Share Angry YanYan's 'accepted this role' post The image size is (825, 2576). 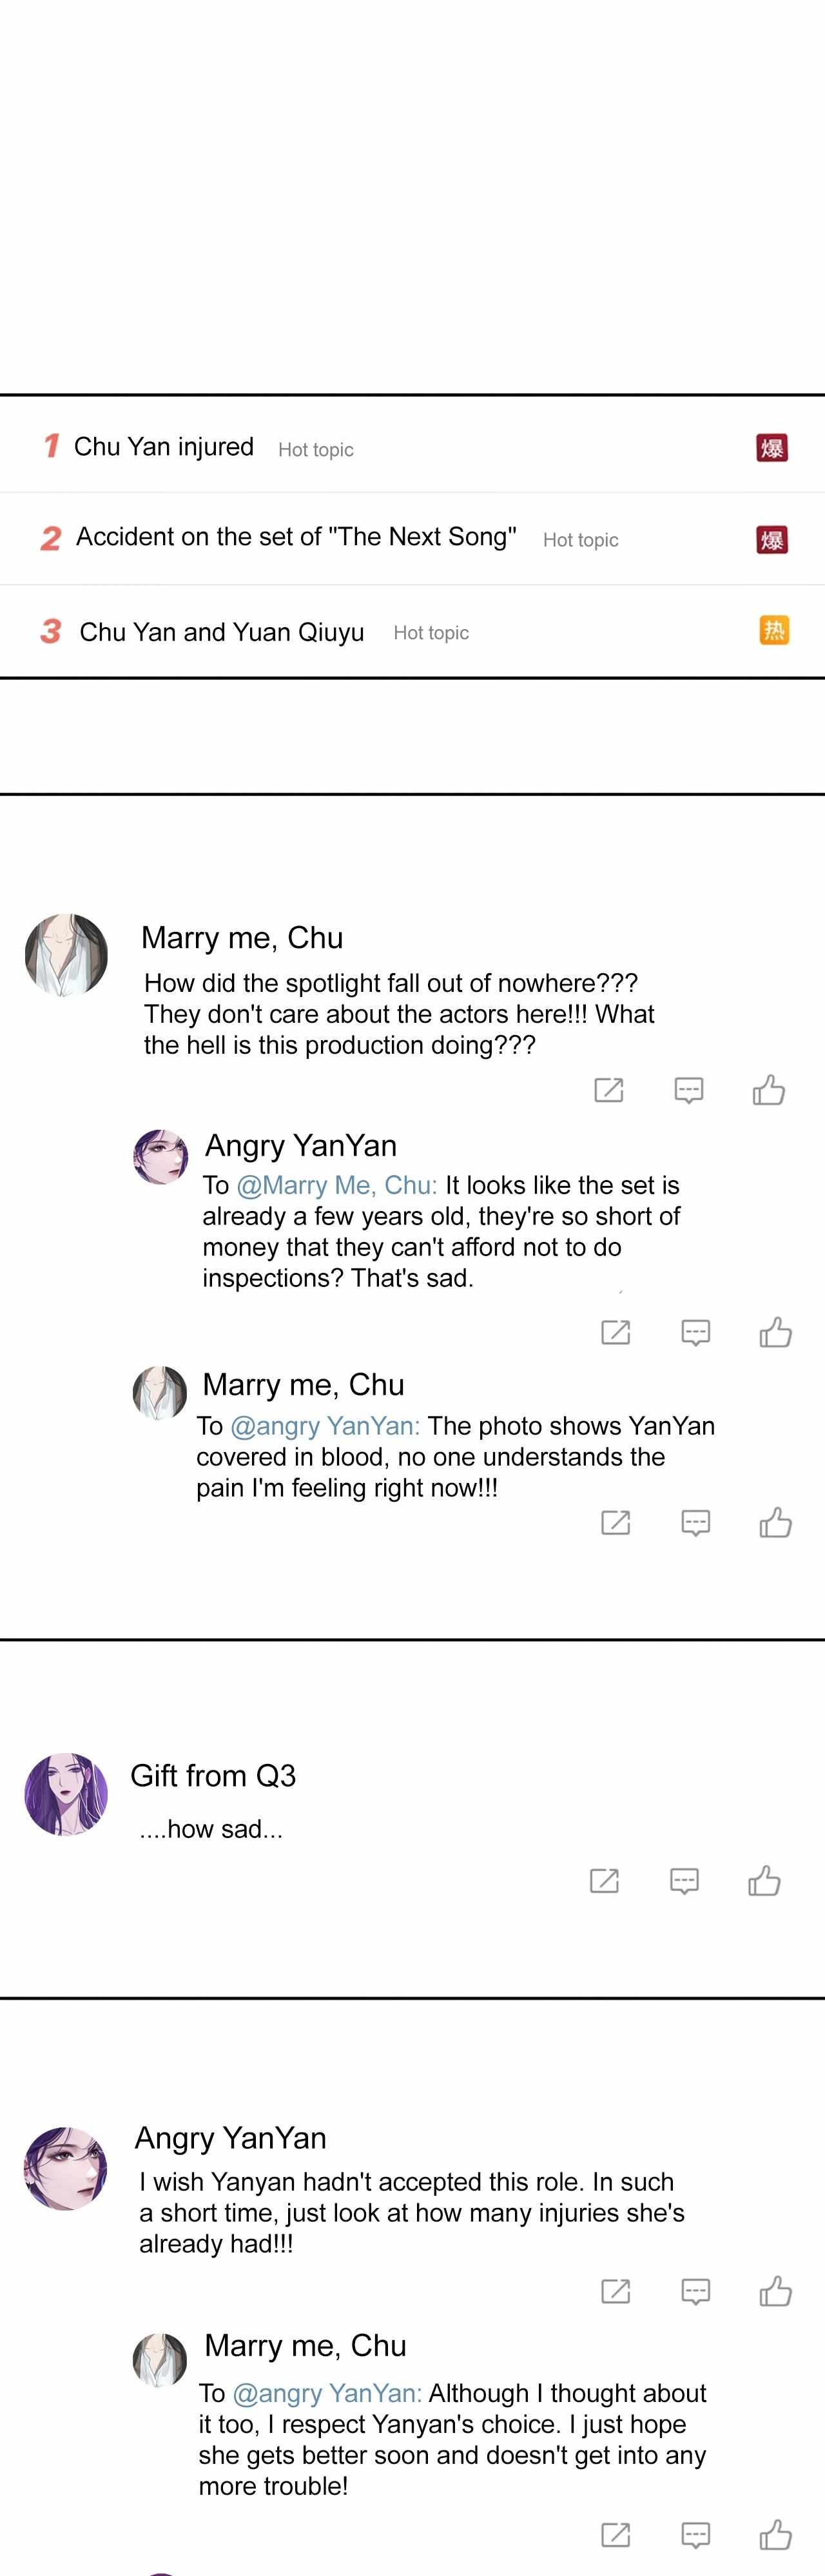(x=615, y=2290)
